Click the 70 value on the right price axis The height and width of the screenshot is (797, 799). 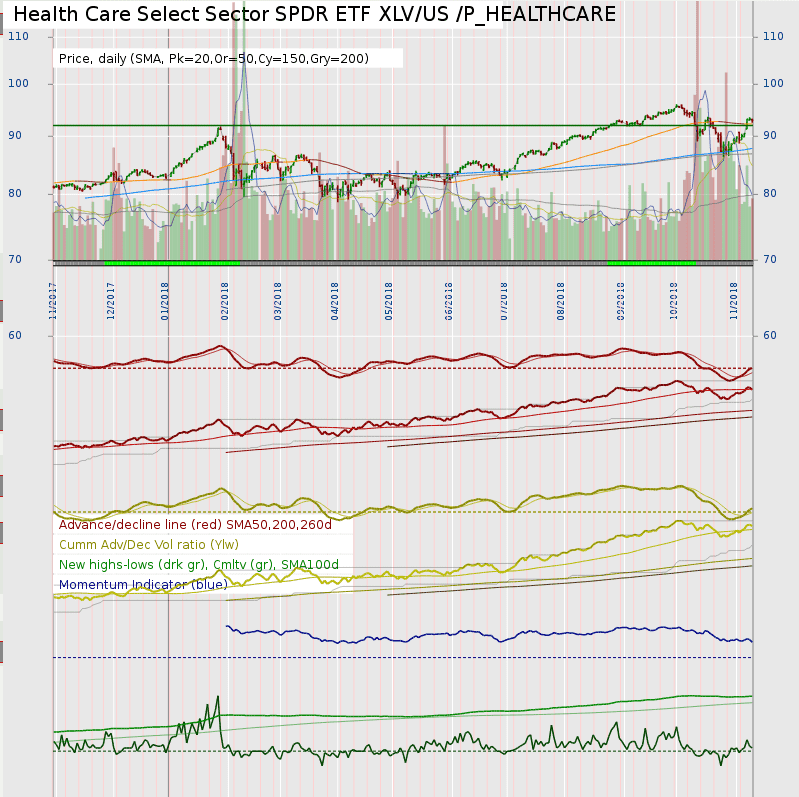(769, 259)
